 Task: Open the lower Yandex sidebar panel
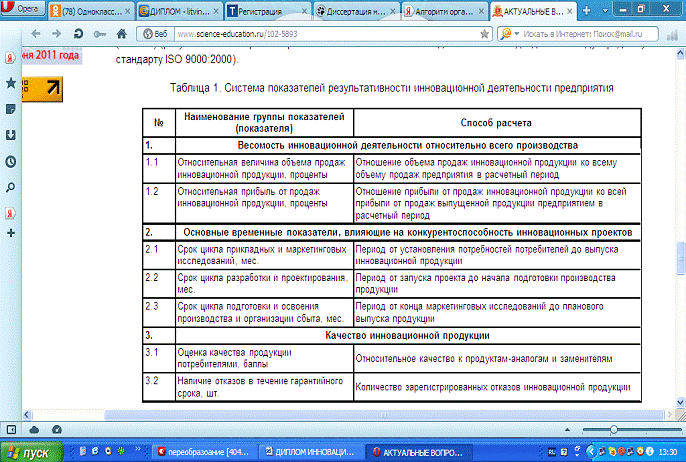pyautogui.click(x=10, y=214)
